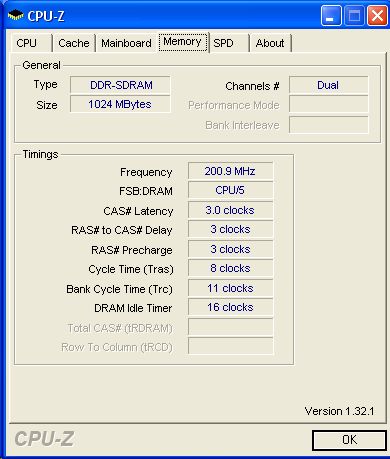
Task: Click the CPU-Z title bar text
Action: click(x=46, y=16)
